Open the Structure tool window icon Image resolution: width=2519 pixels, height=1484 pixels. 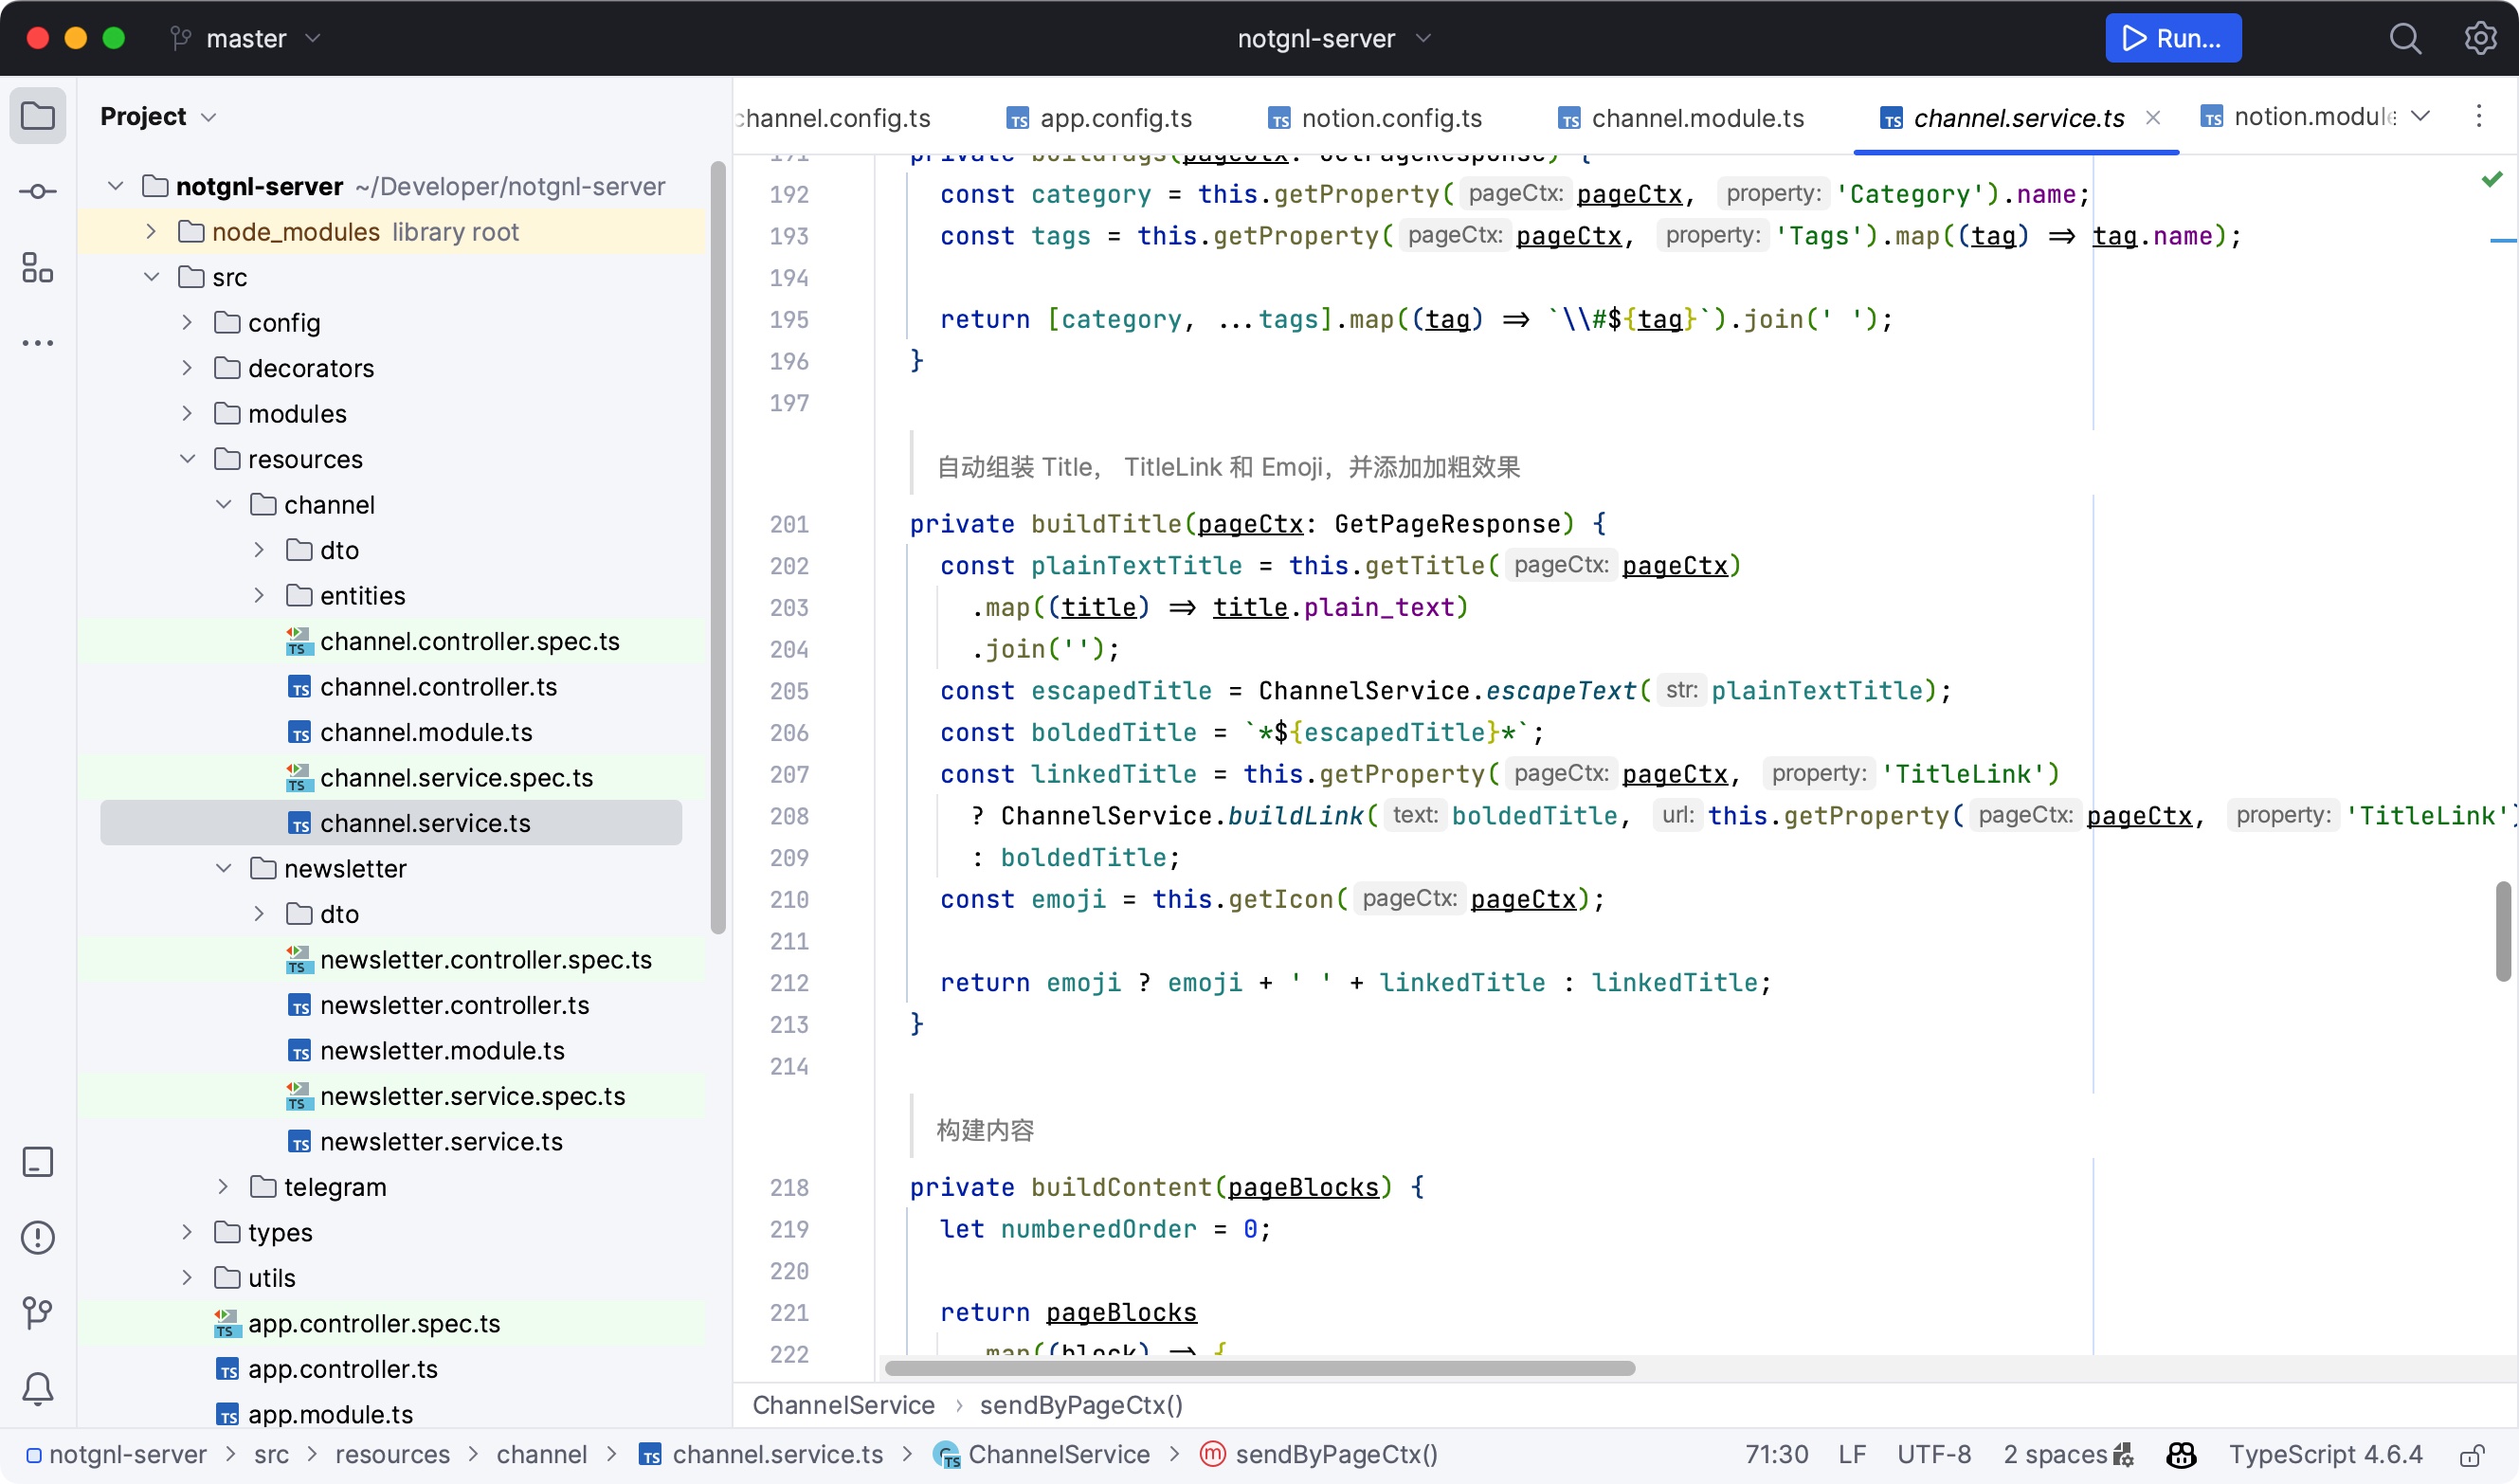[x=38, y=267]
